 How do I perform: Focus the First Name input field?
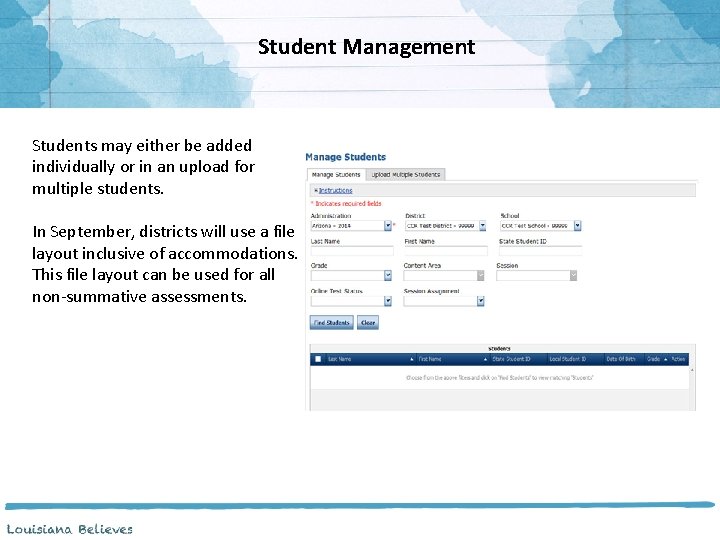coord(445,251)
